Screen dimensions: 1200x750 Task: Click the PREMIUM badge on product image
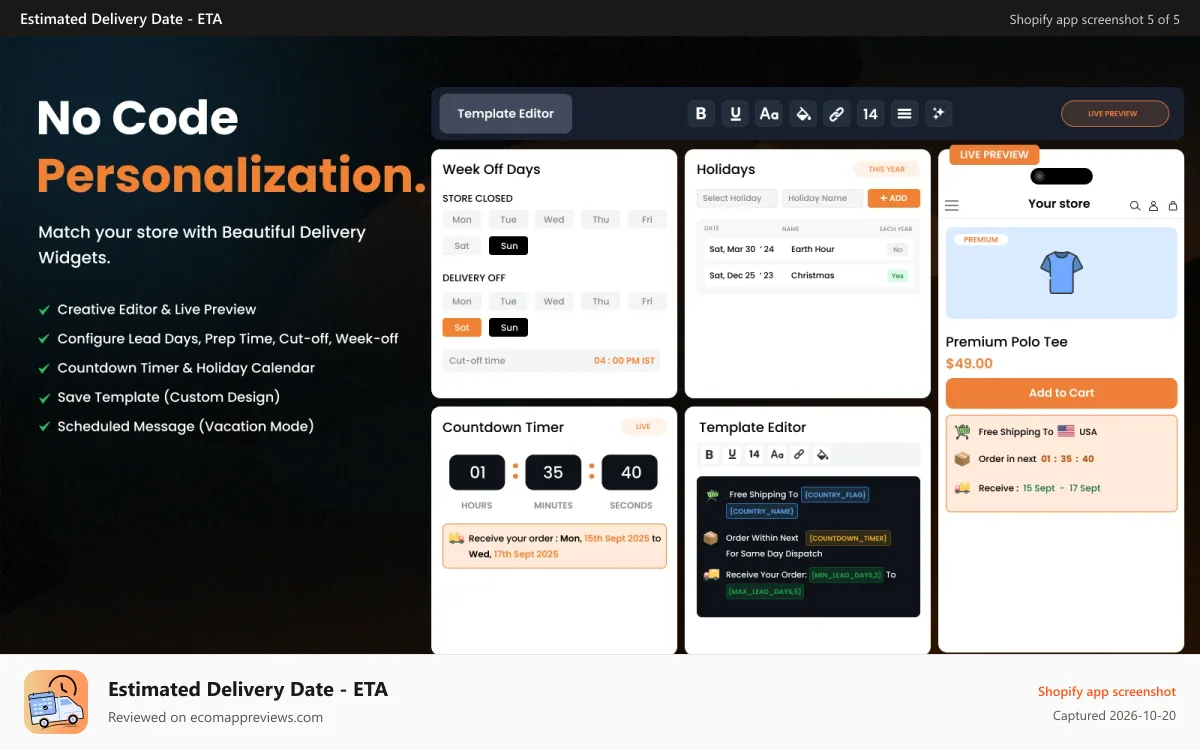(981, 240)
